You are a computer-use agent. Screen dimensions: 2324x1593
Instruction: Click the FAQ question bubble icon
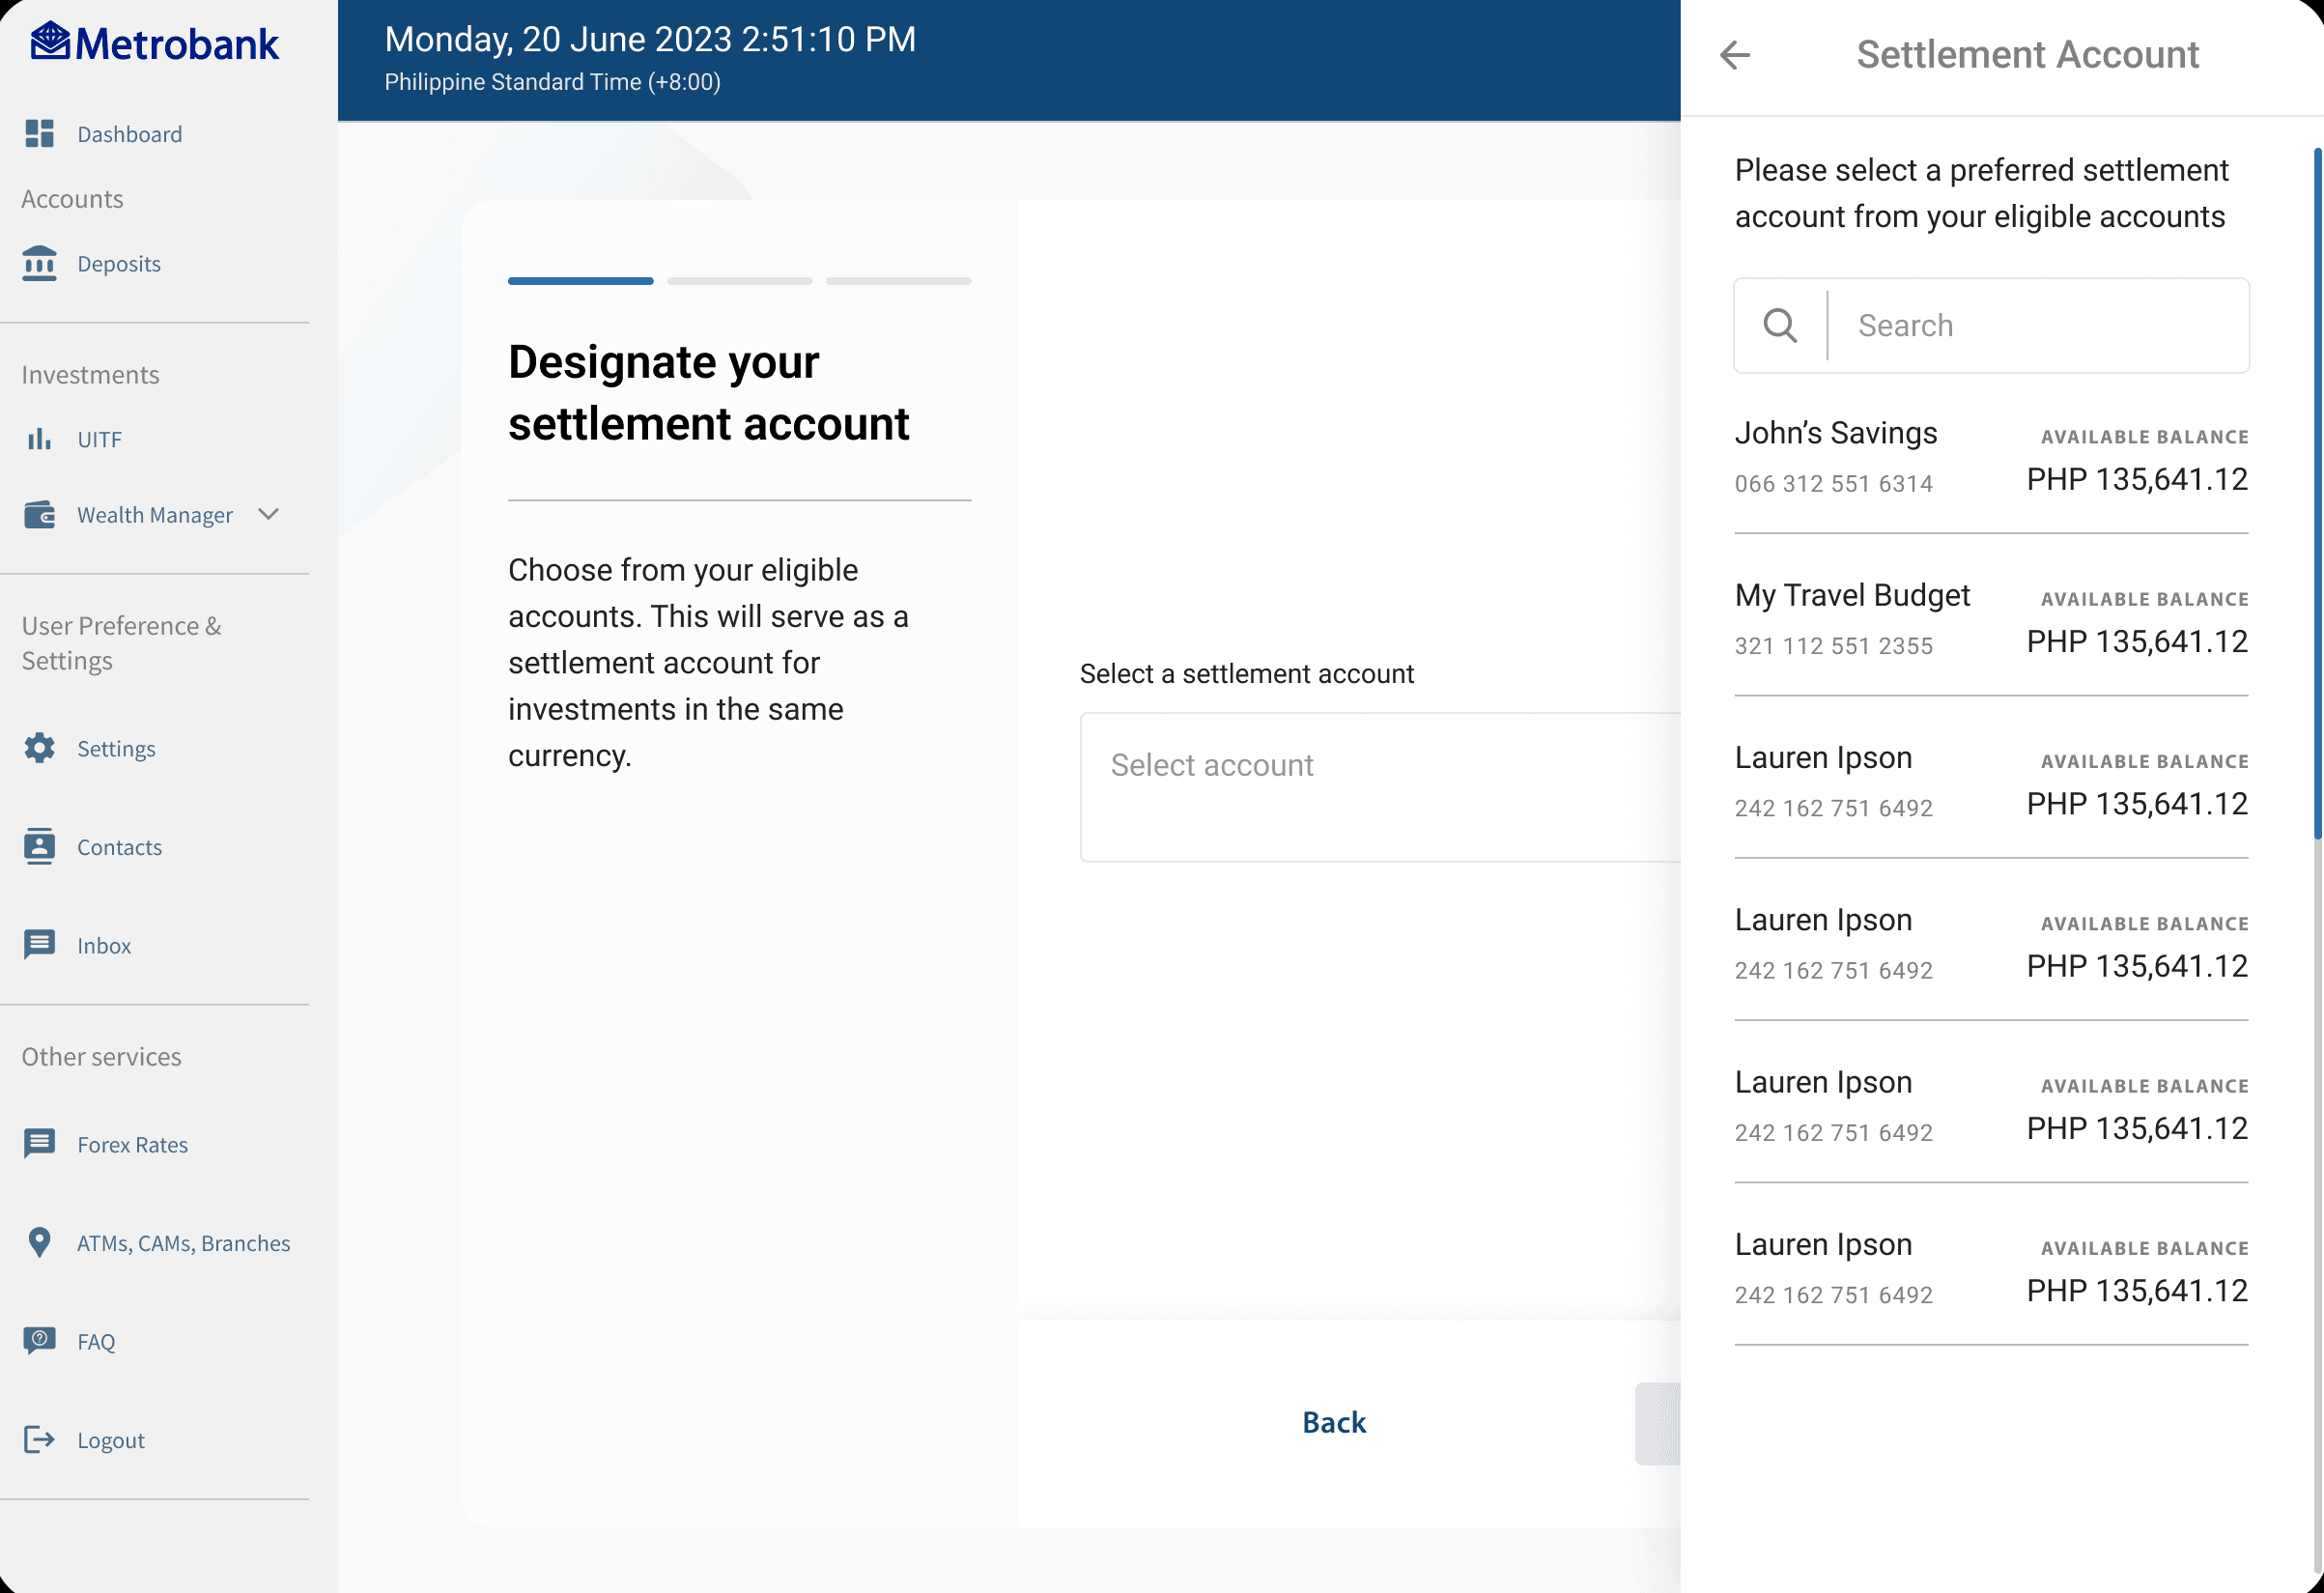(x=39, y=1340)
